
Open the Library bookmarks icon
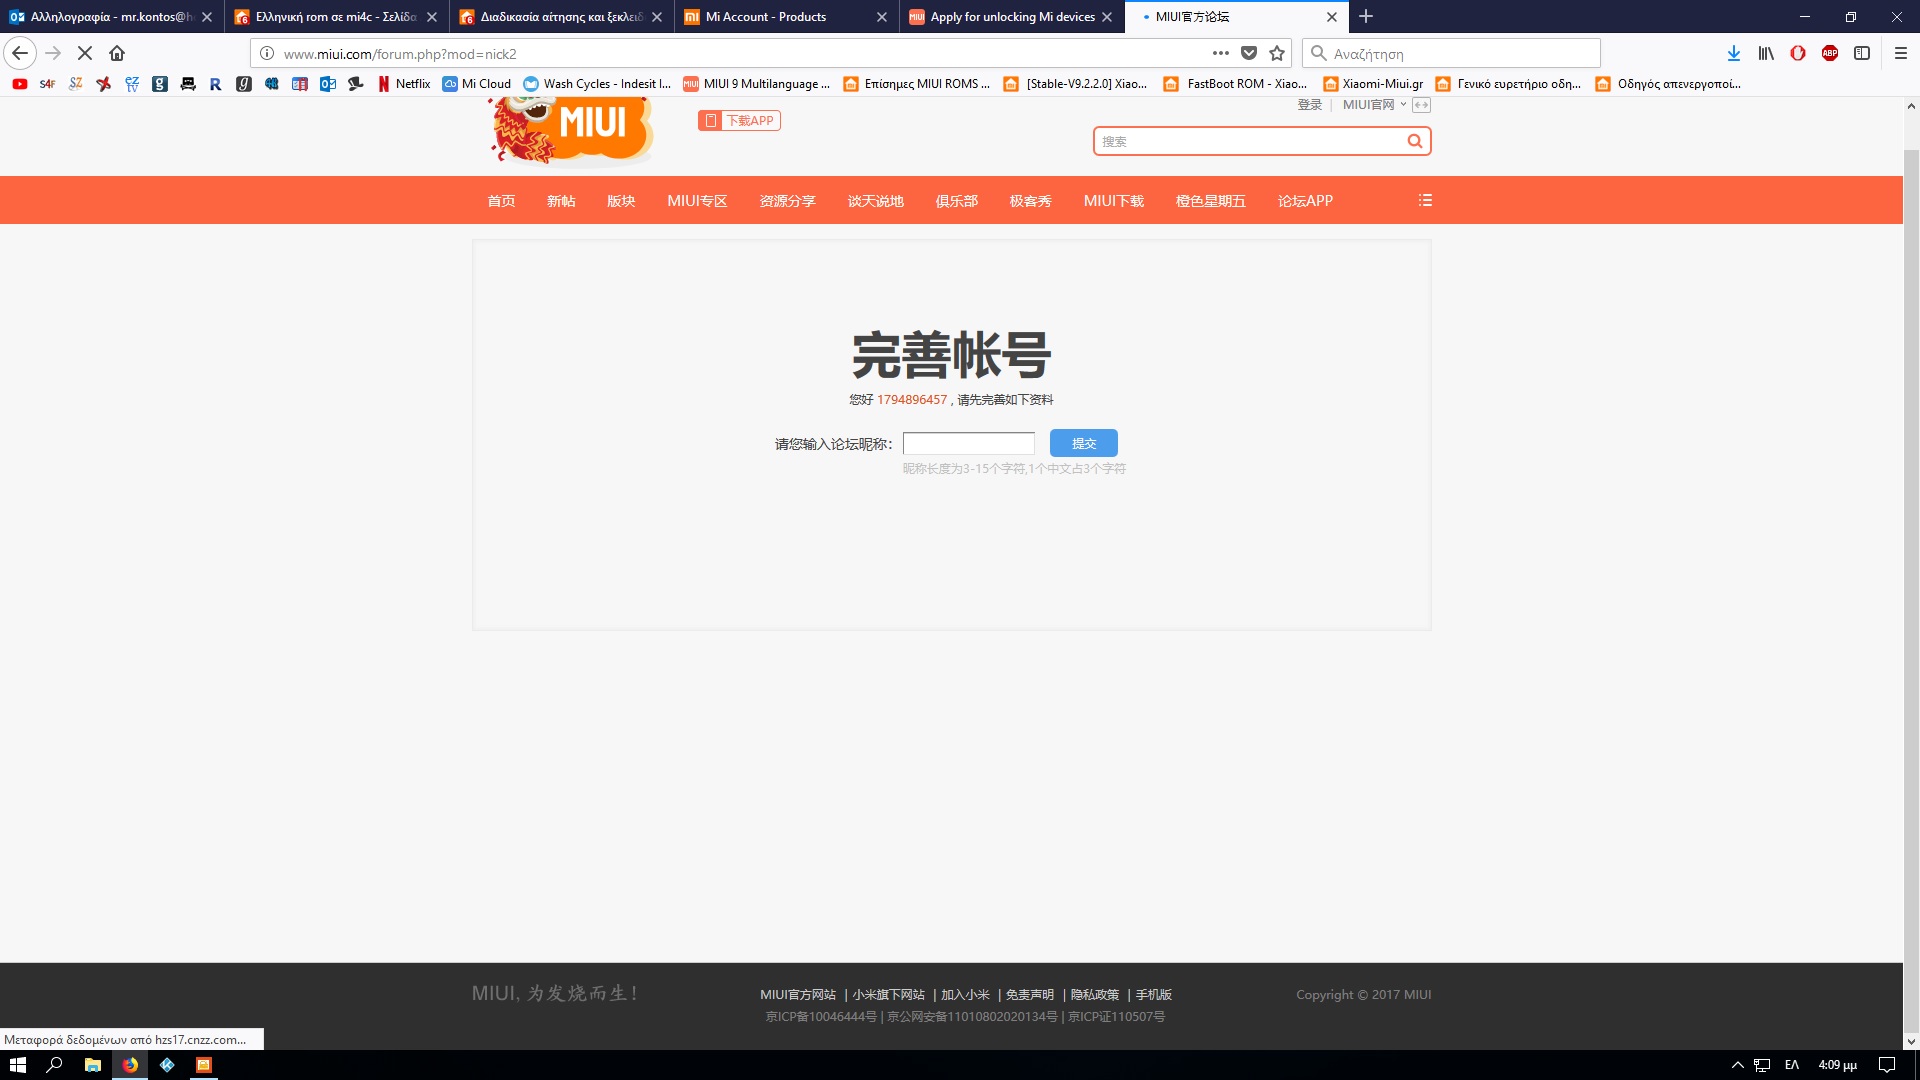(x=1766, y=54)
